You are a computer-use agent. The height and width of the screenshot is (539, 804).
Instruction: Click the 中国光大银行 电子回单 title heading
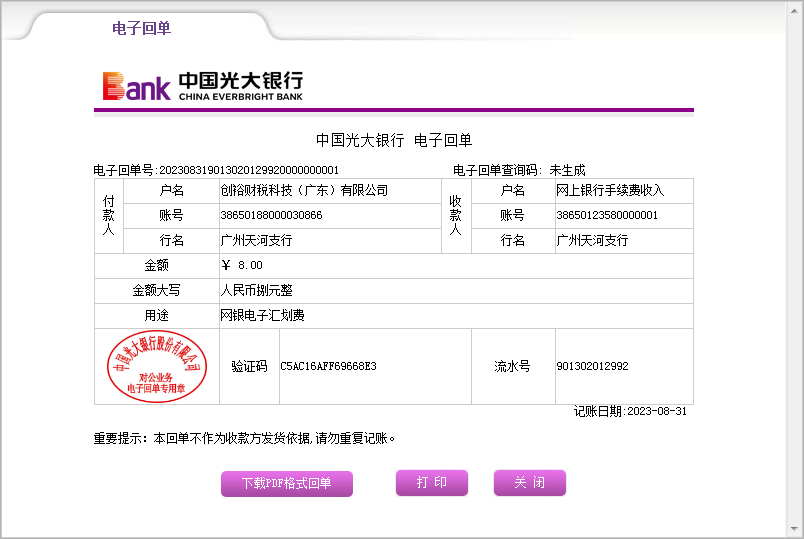(394, 140)
